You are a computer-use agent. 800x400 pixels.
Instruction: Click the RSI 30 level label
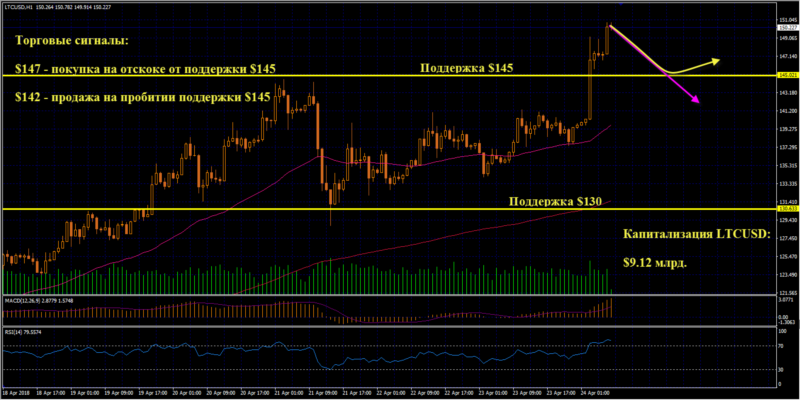click(782, 369)
